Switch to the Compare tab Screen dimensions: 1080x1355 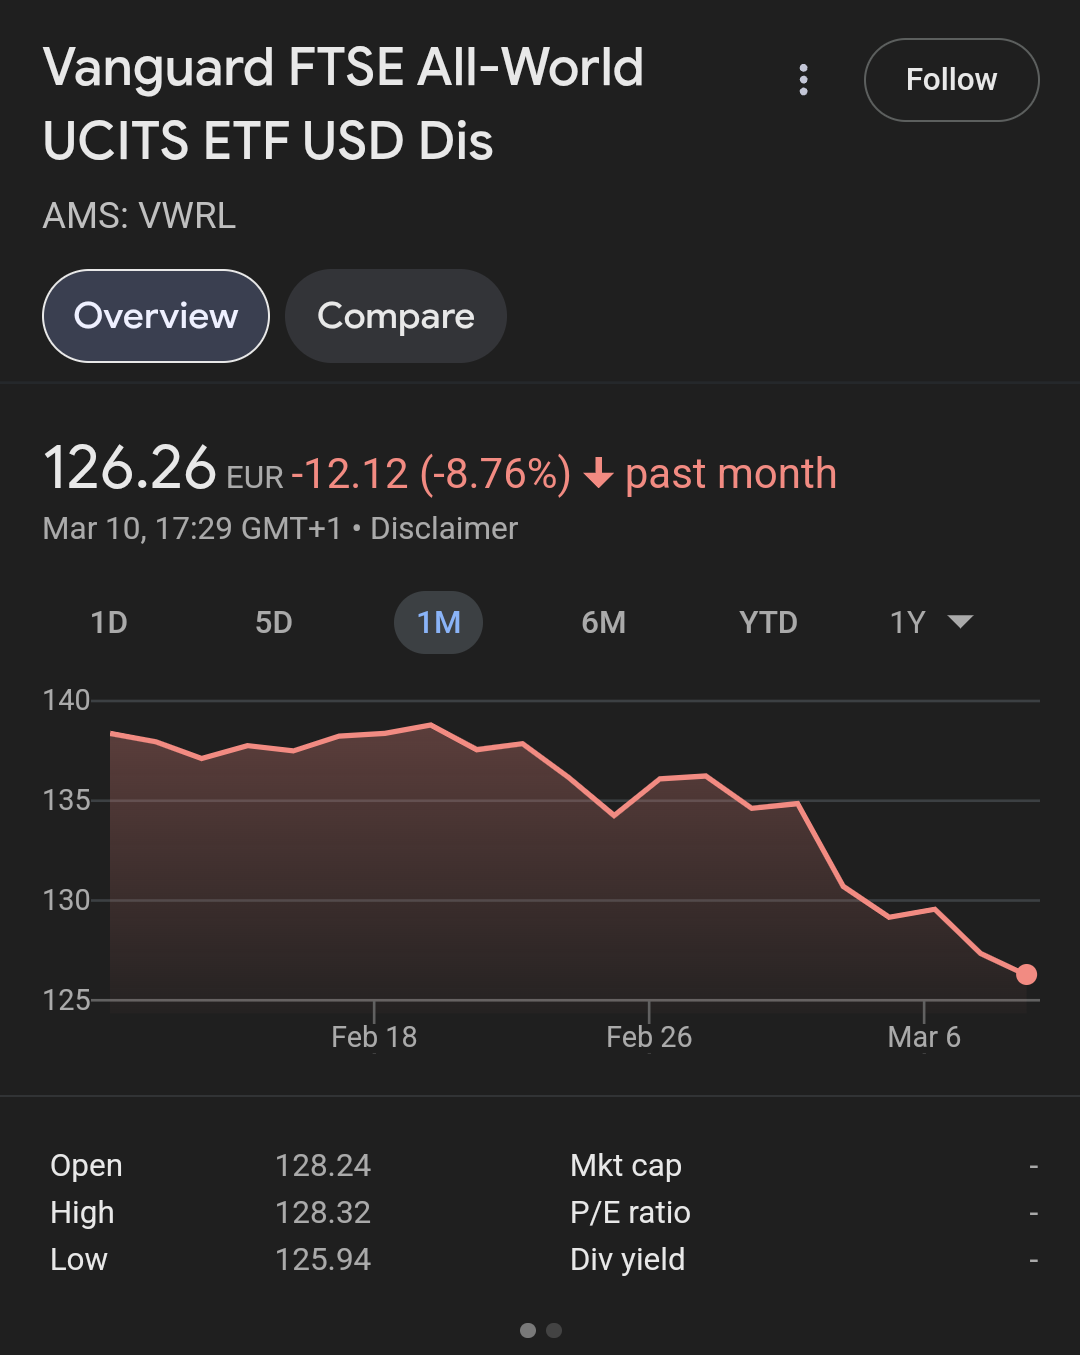point(396,316)
